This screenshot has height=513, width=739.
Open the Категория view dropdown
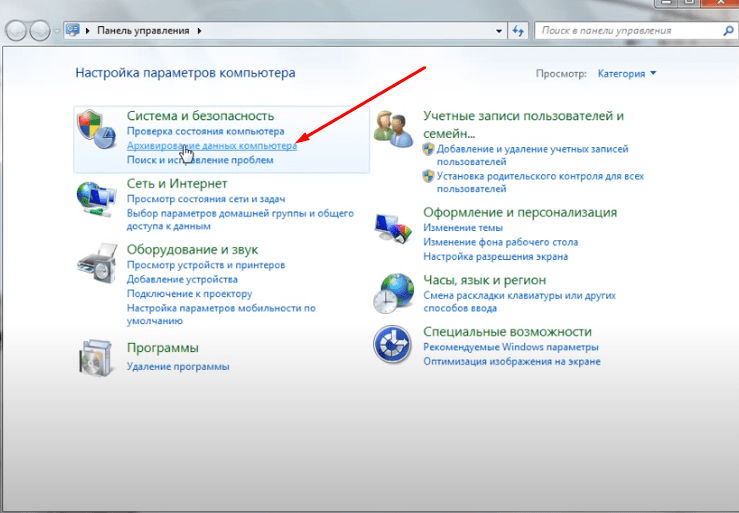(627, 74)
